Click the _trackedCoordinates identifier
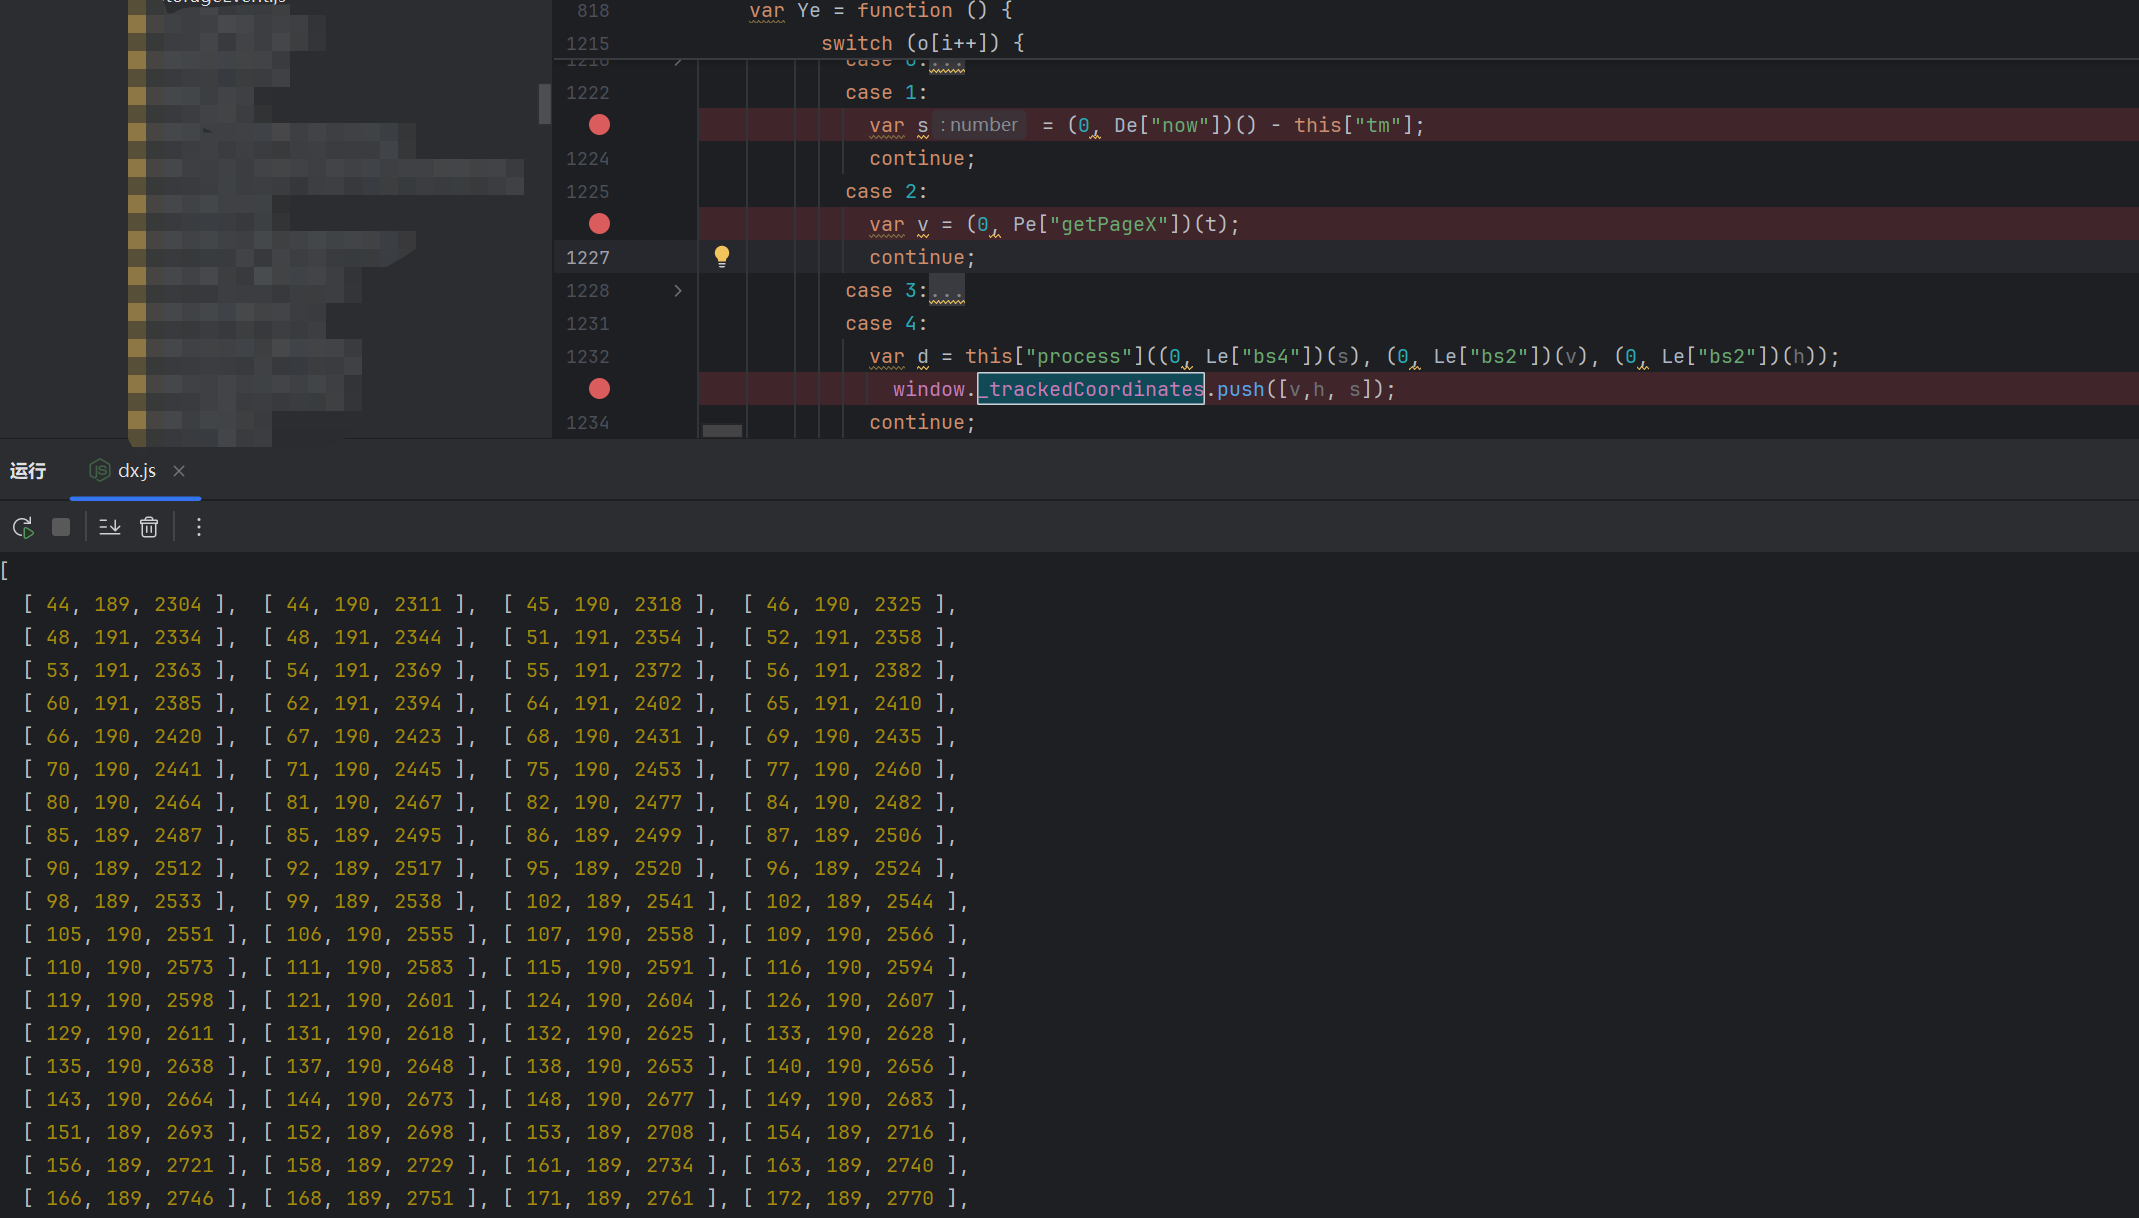 [1091, 389]
